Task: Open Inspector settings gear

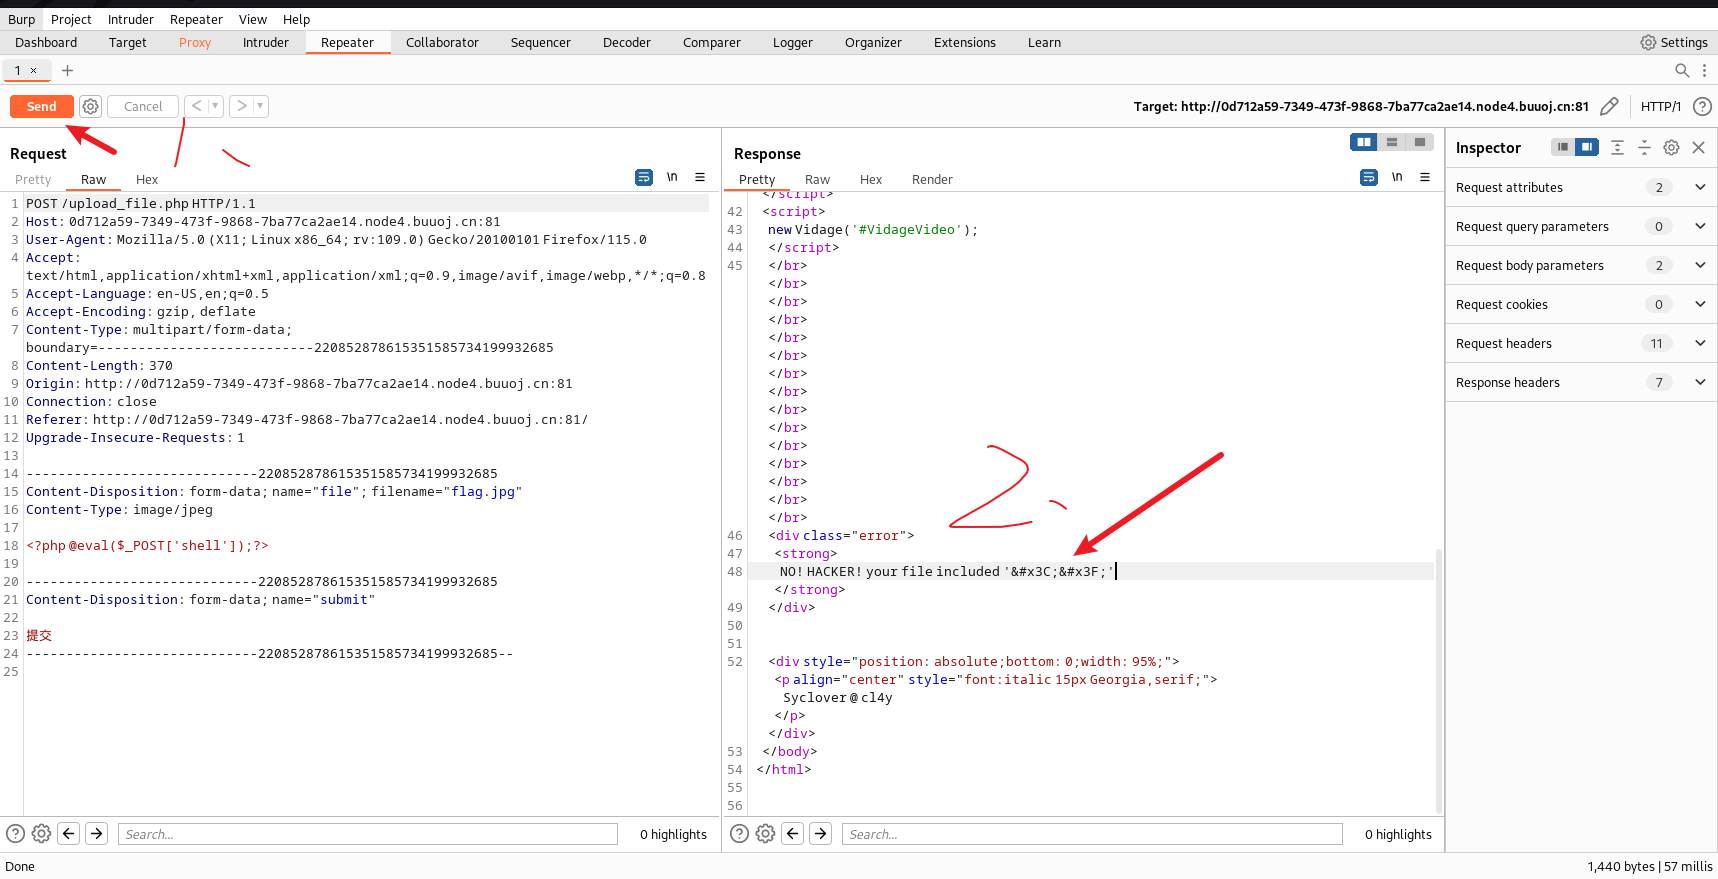Action: [1671, 147]
